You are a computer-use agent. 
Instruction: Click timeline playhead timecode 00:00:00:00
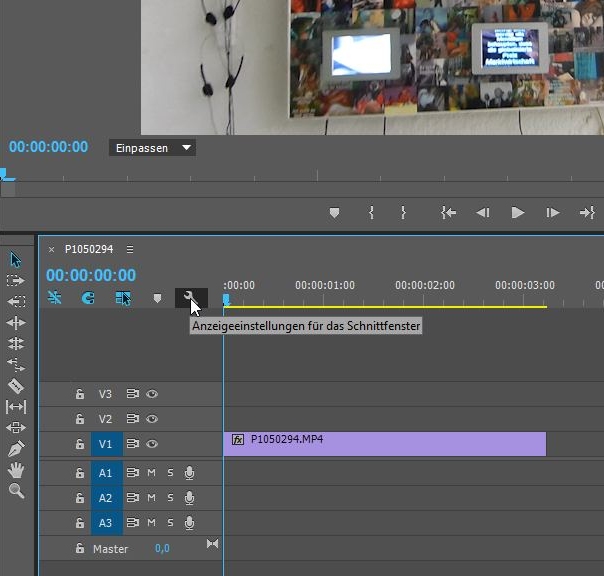(91, 275)
